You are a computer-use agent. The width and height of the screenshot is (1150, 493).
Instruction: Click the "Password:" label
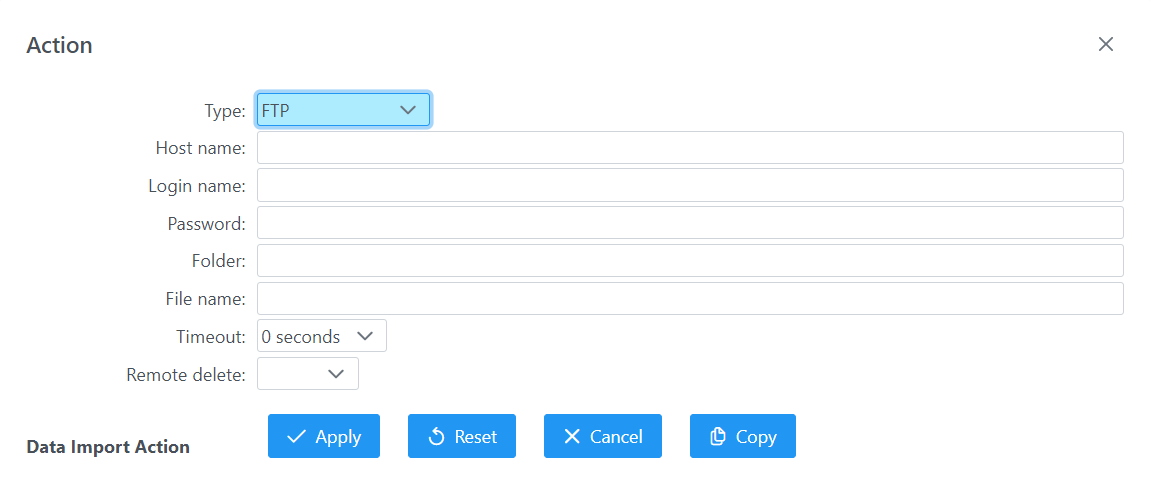point(206,224)
